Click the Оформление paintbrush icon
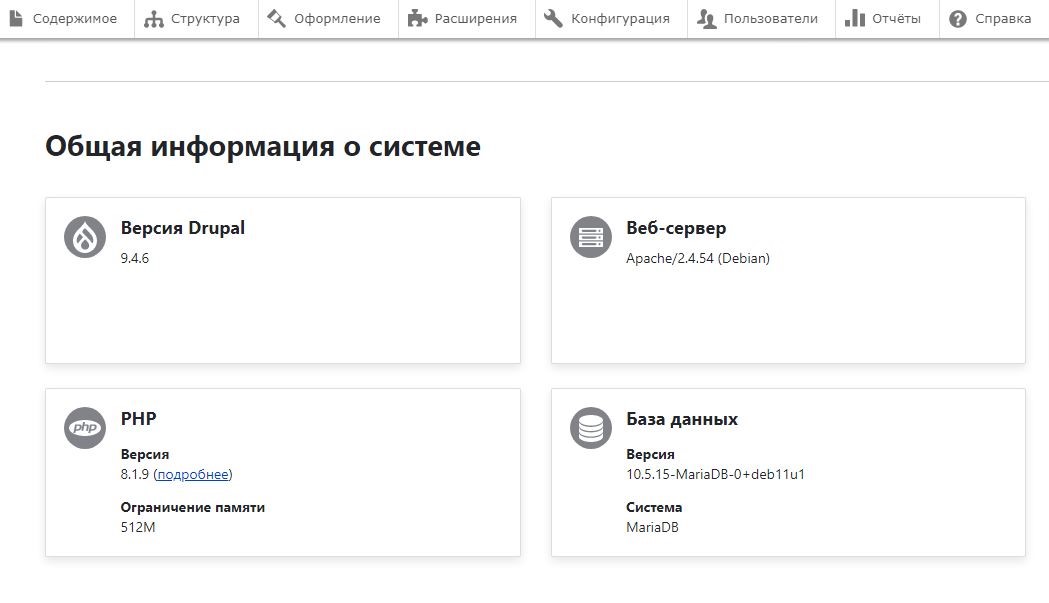The height and width of the screenshot is (603, 1049). (x=276, y=19)
